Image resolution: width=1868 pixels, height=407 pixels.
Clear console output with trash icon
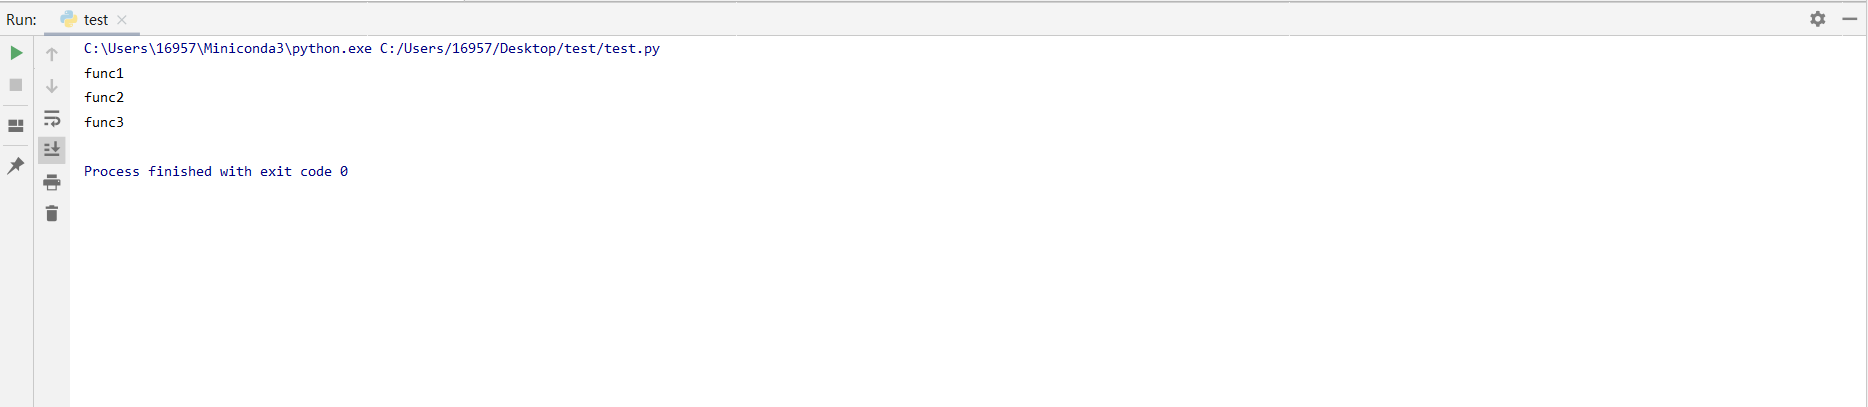(52, 214)
